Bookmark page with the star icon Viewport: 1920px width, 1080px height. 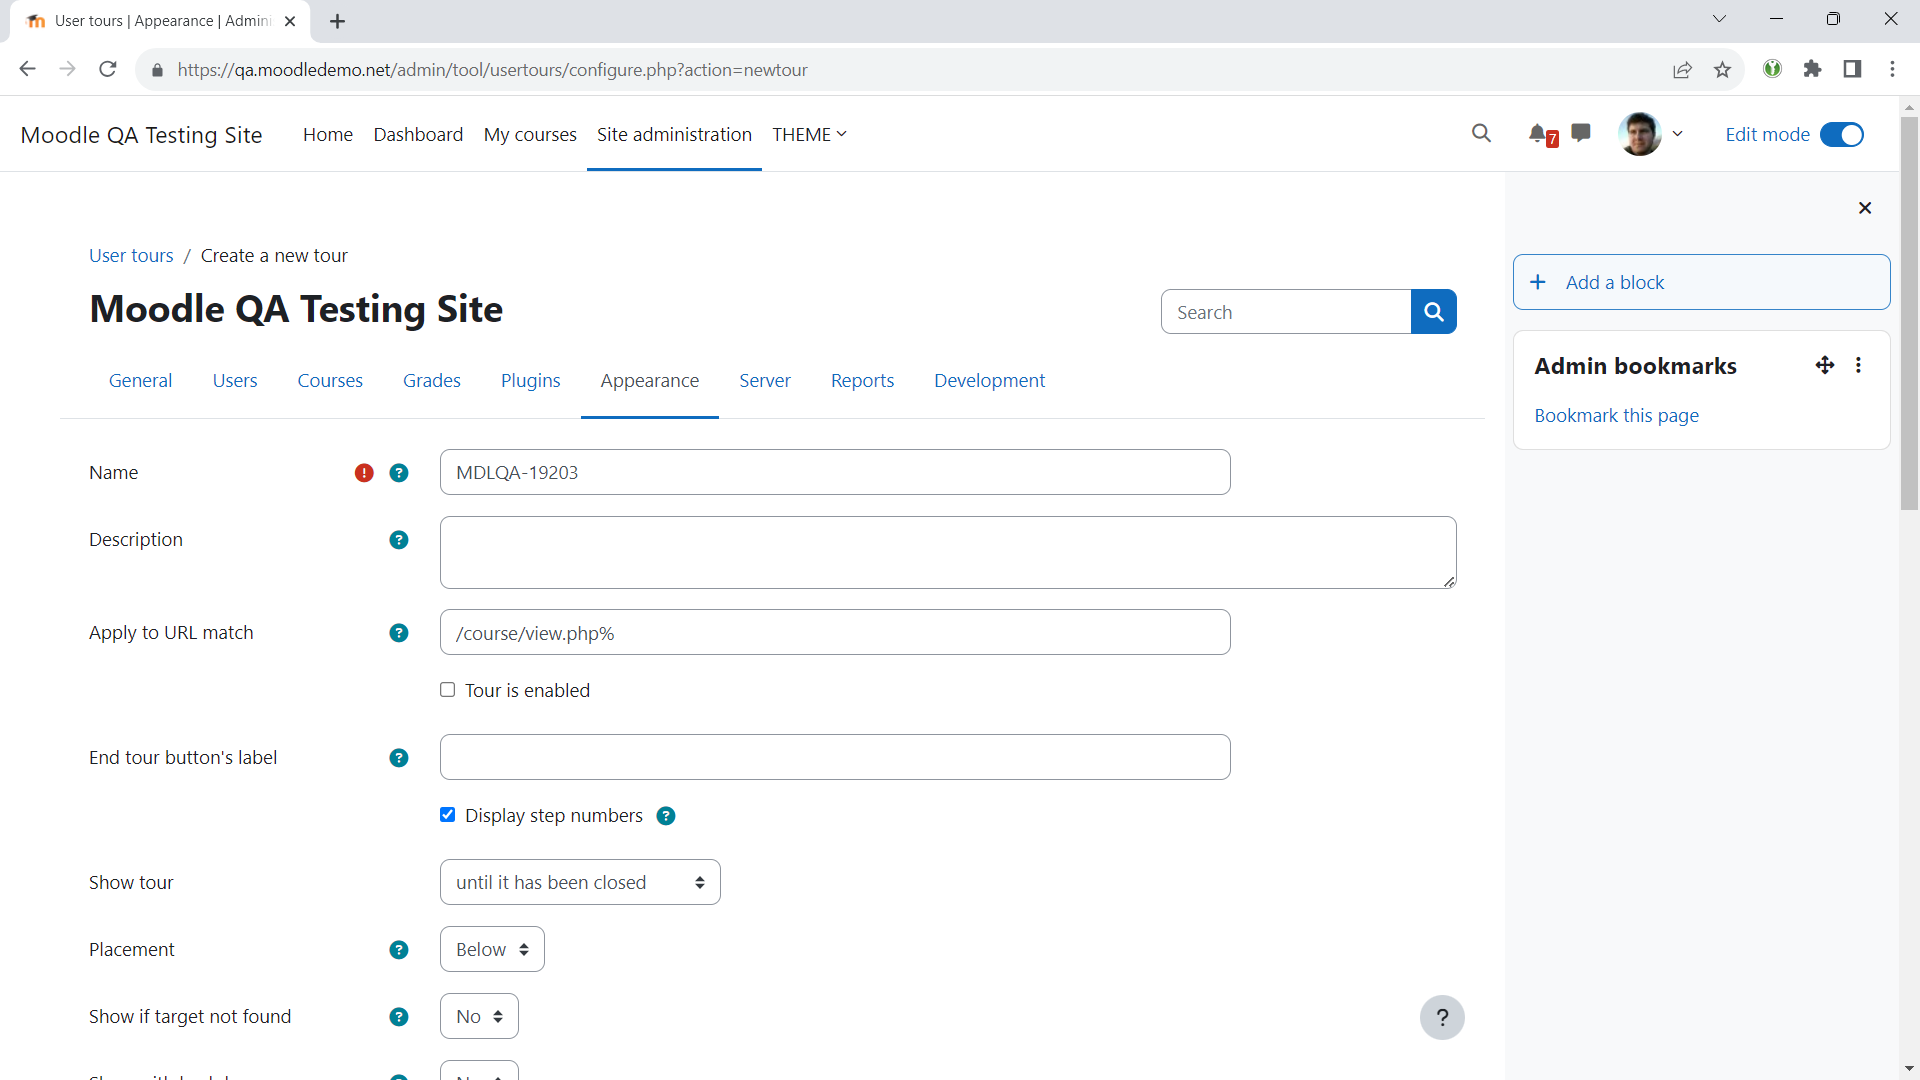(1722, 69)
